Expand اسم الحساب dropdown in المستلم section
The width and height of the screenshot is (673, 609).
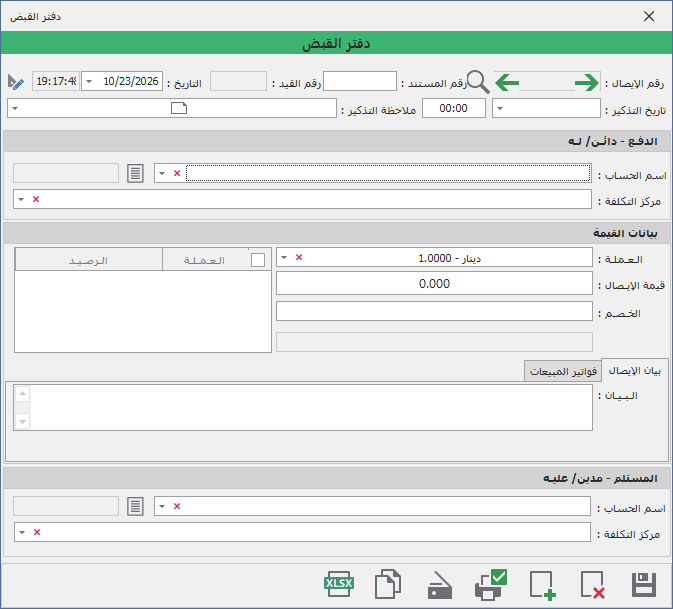click(162, 506)
